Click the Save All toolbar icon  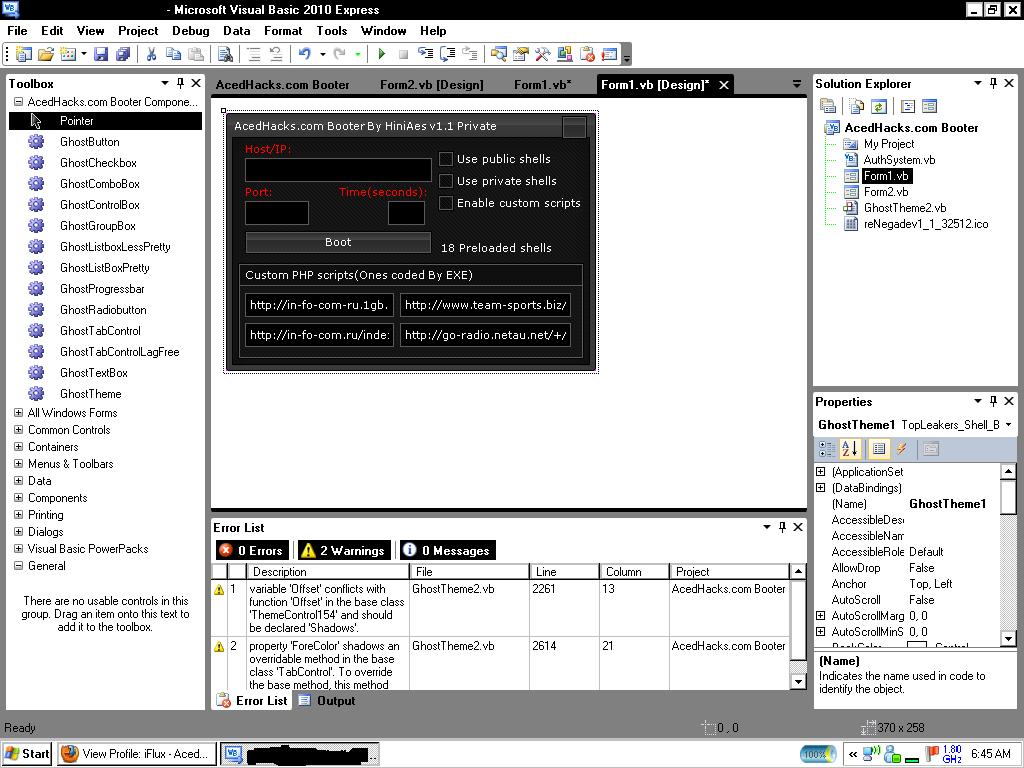pos(123,54)
